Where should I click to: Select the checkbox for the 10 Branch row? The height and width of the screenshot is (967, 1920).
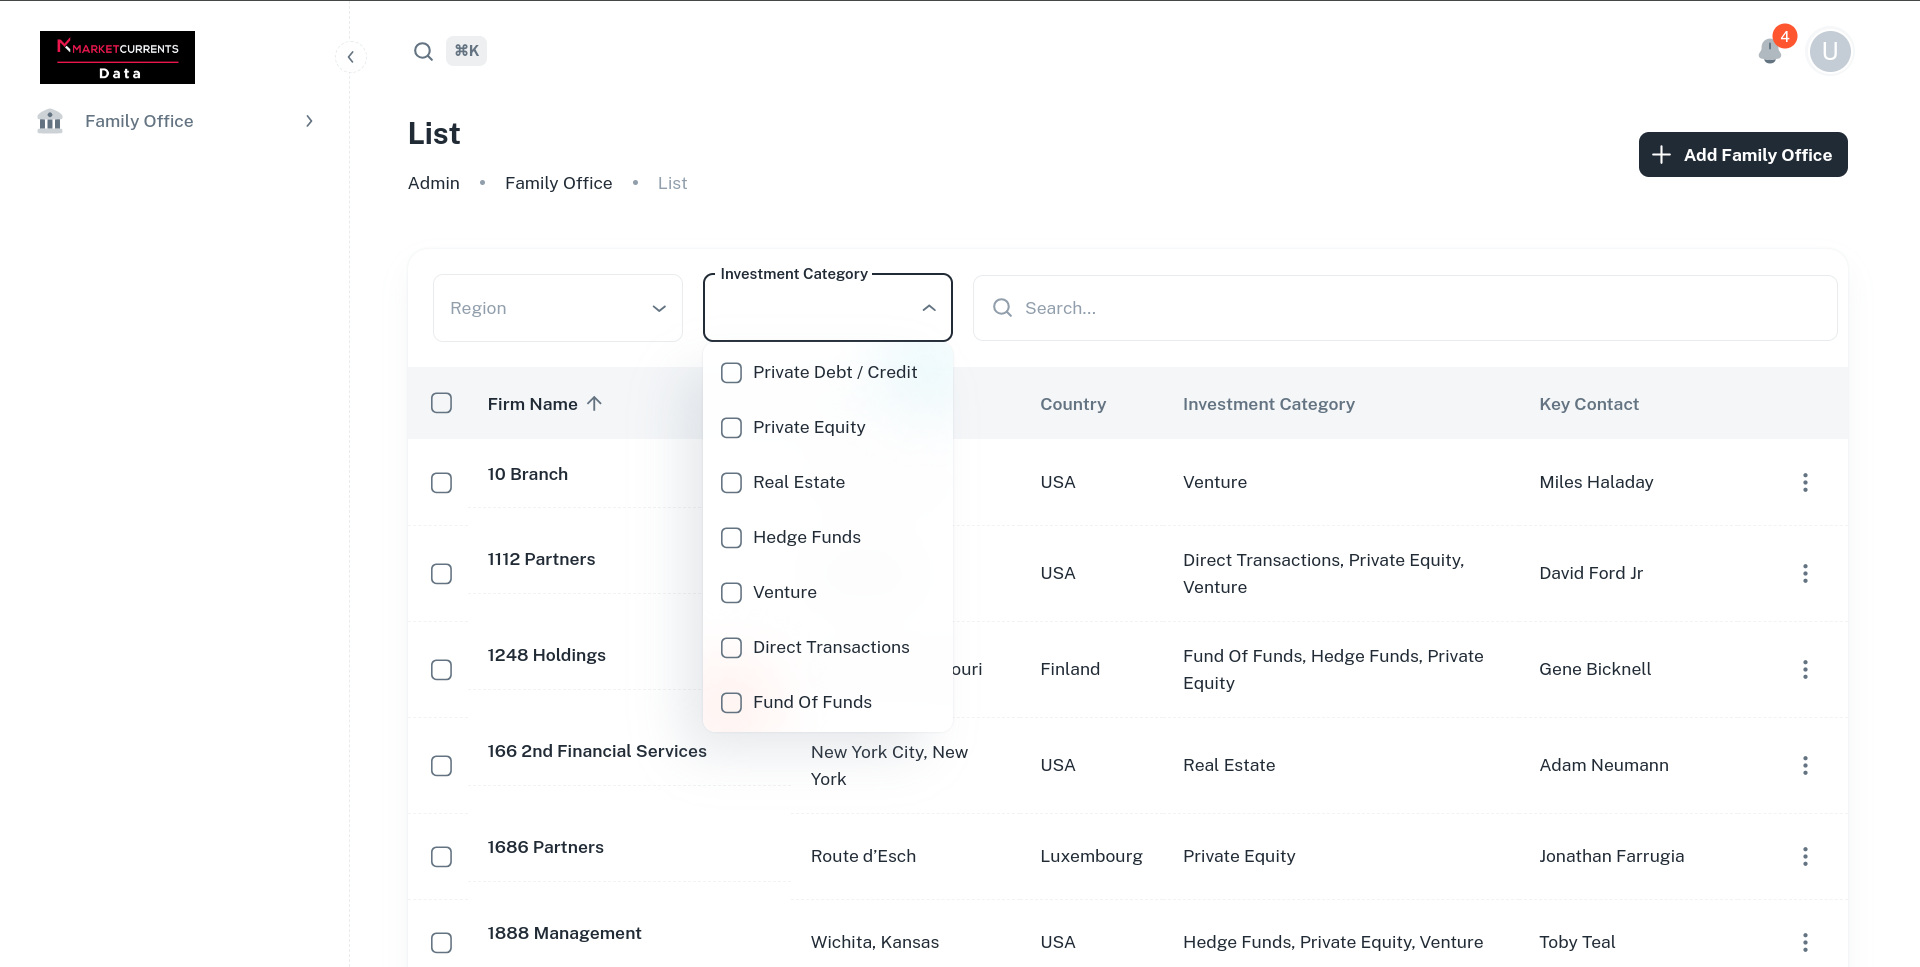(x=441, y=482)
